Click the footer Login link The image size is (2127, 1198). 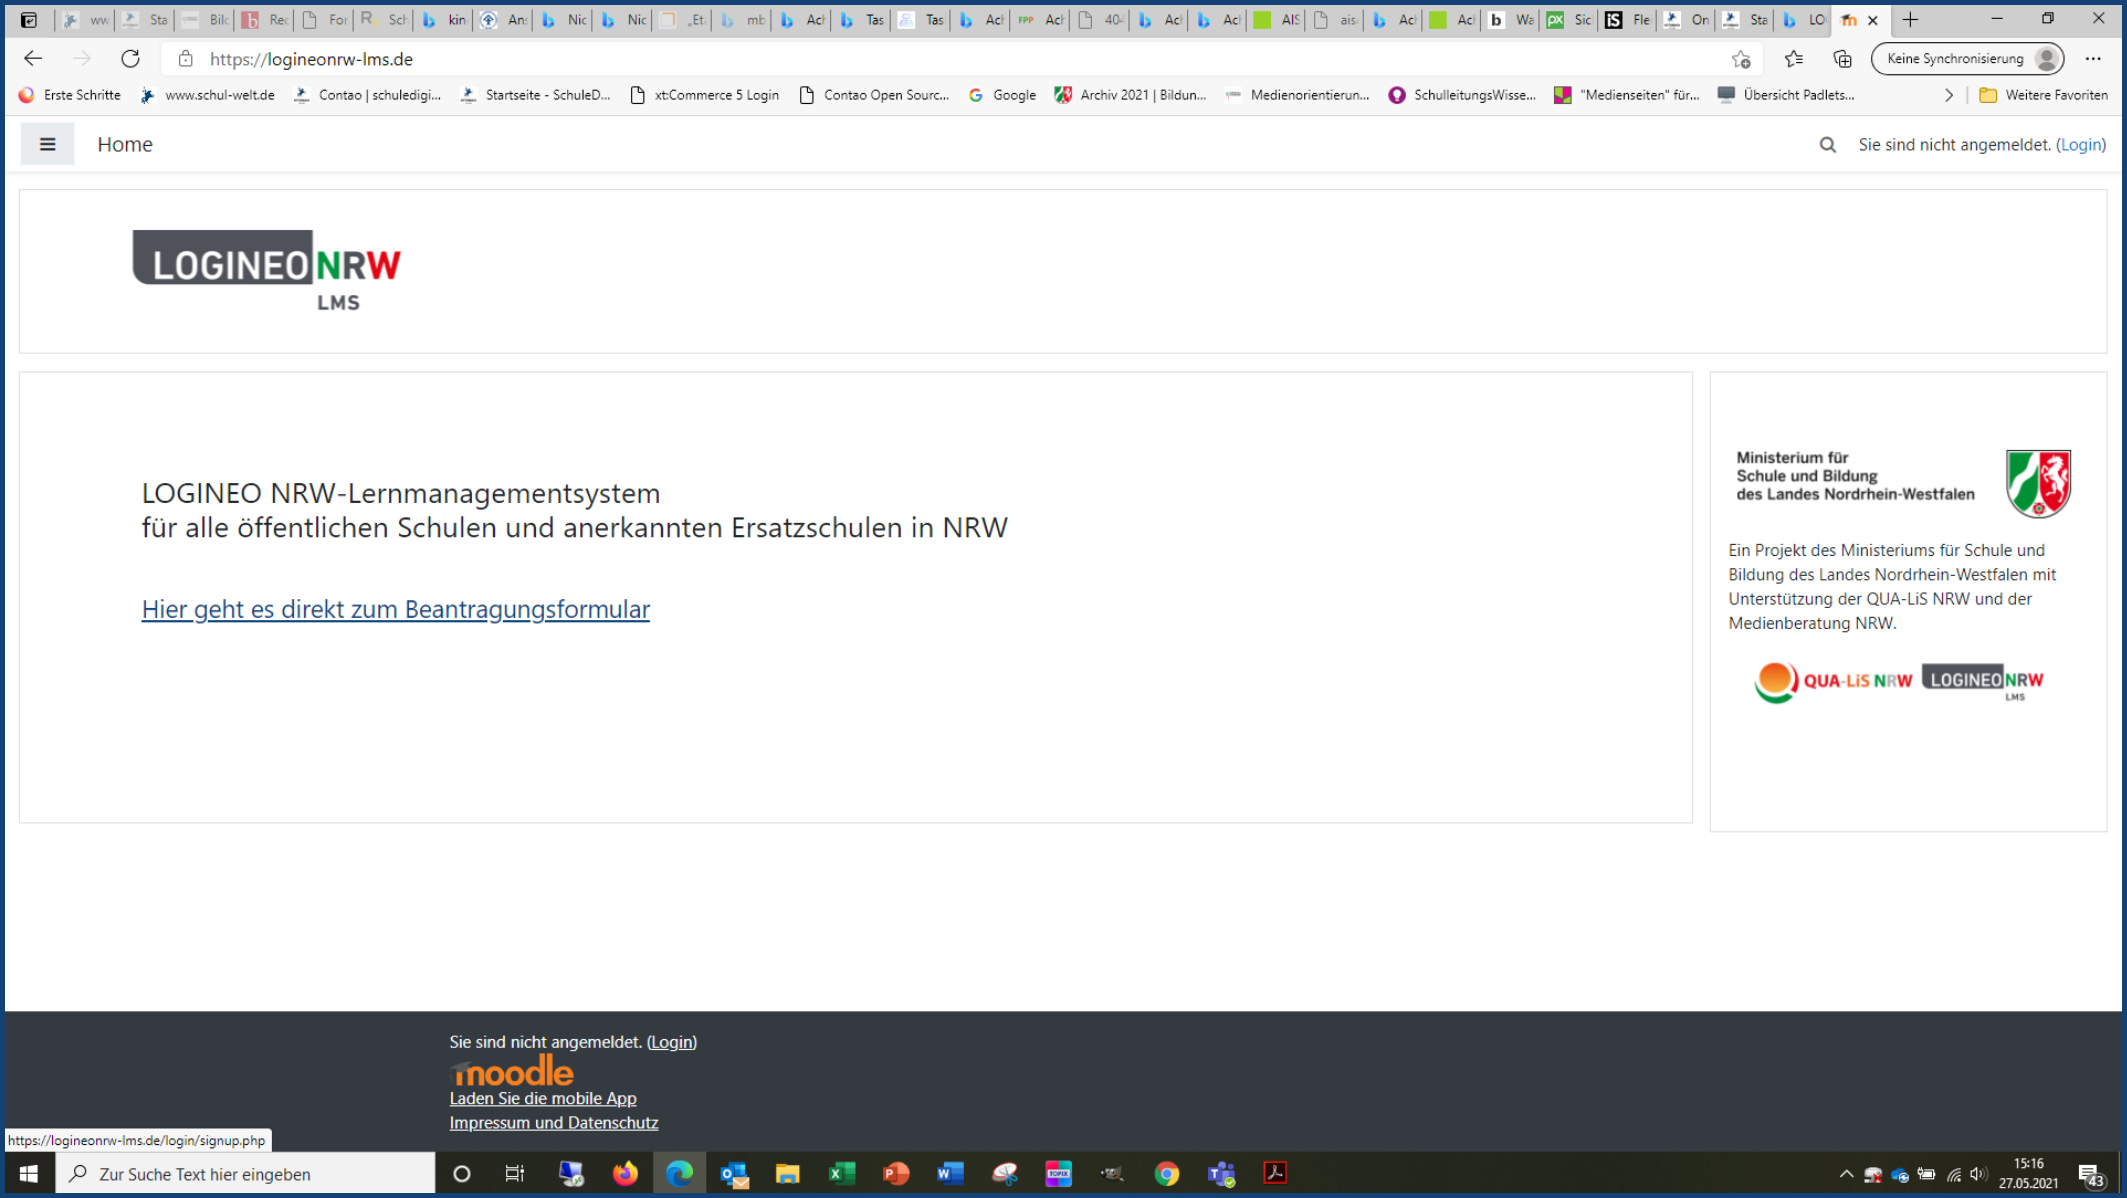pos(671,1042)
